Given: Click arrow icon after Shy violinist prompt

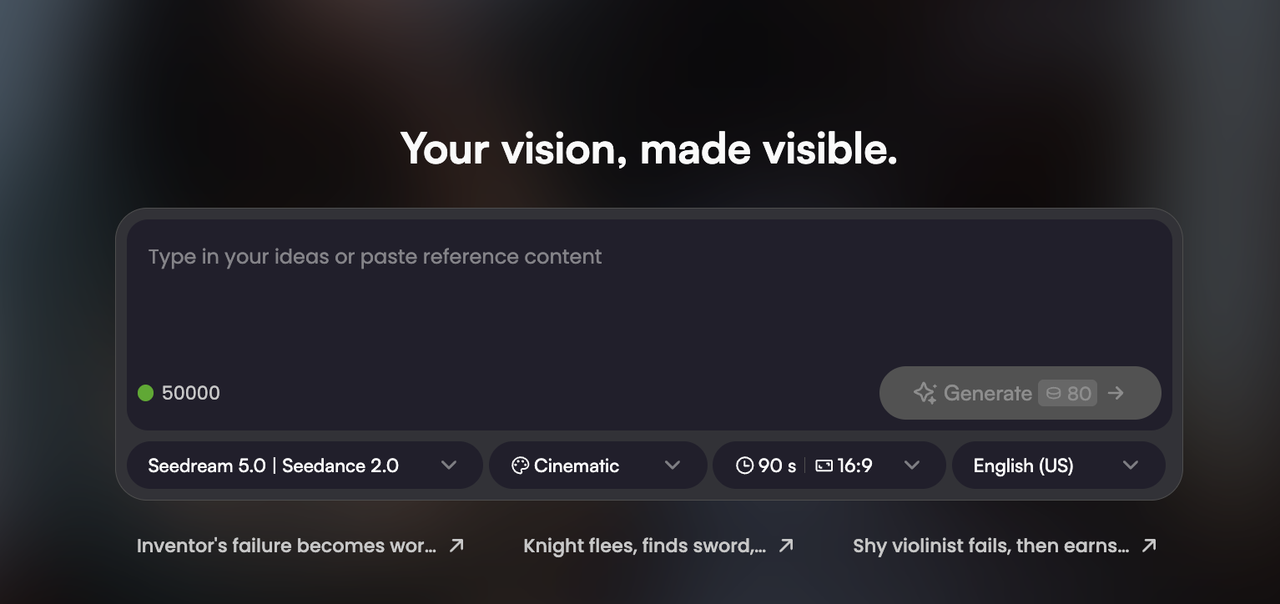Looking at the screenshot, I should 1149,545.
